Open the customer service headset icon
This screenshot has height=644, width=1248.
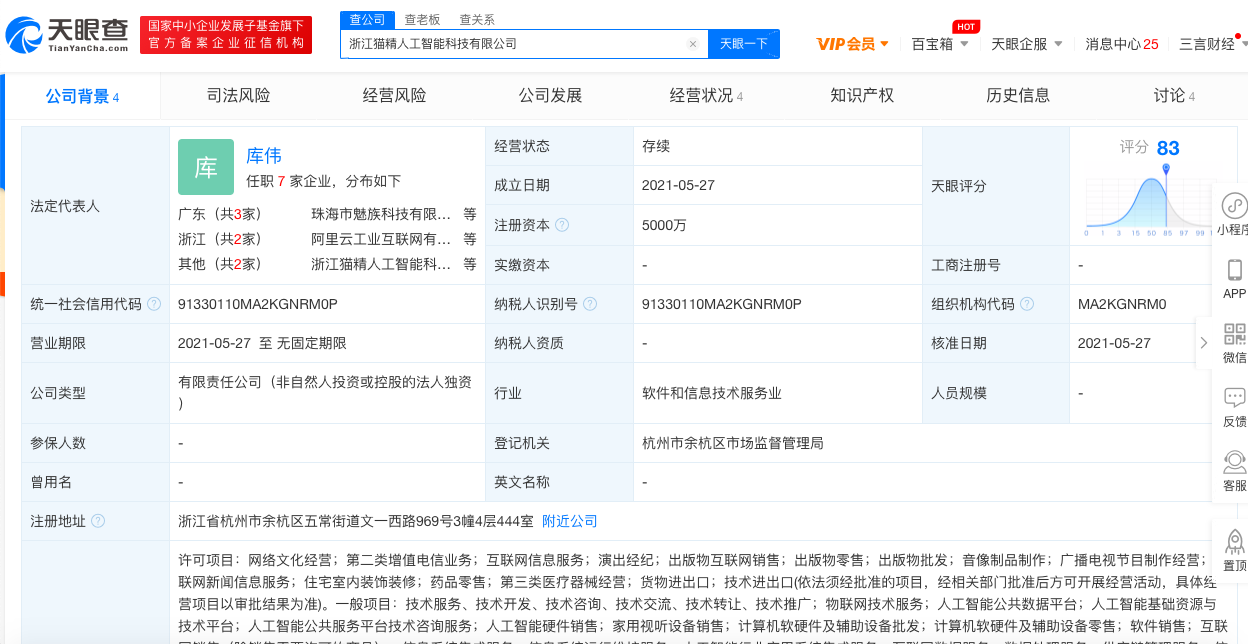[x=1234, y=462]
